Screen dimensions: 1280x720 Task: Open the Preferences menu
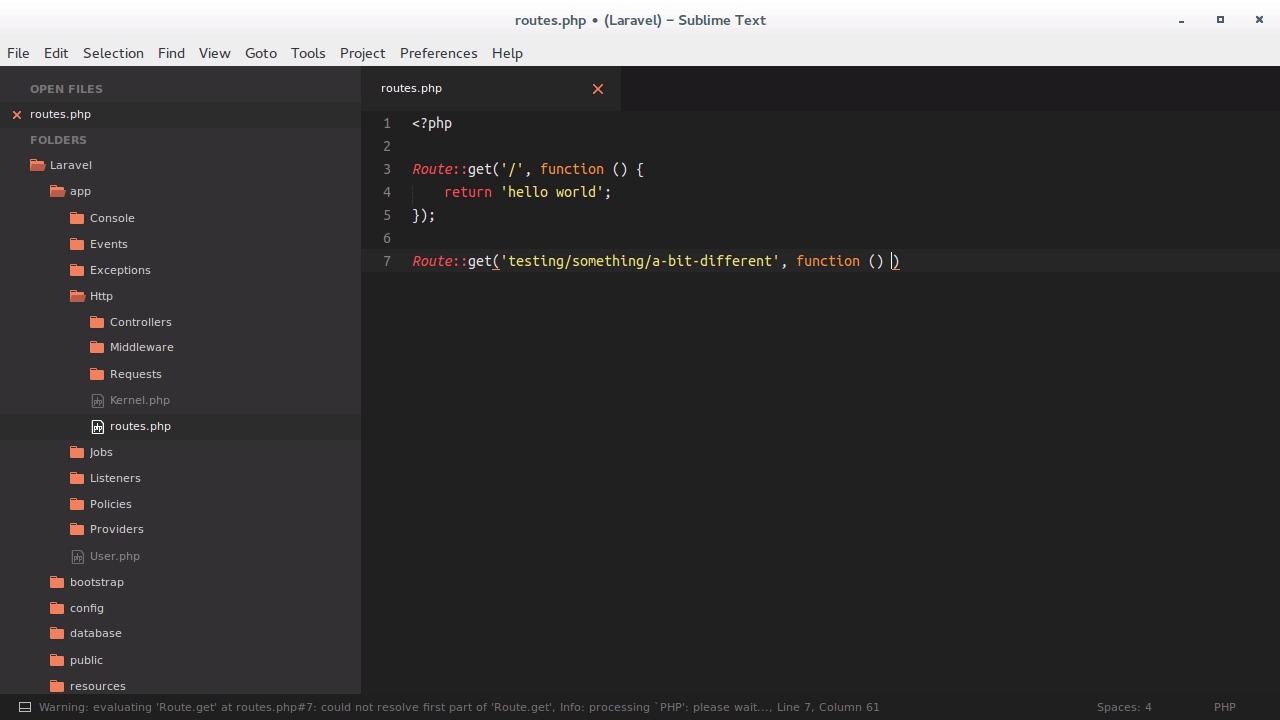click(438, 53)
